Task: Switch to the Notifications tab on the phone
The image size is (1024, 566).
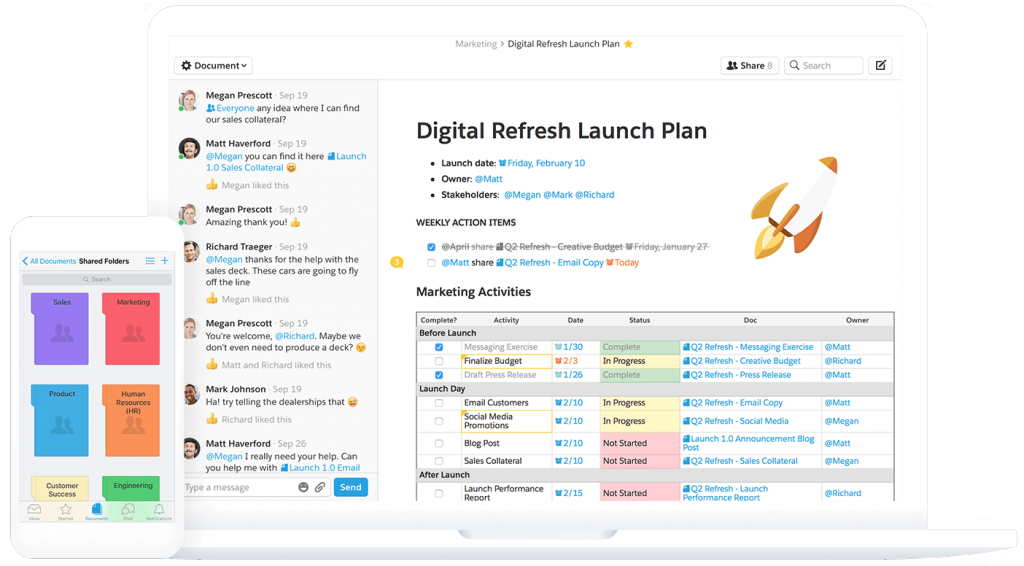Action: (159, 511)
